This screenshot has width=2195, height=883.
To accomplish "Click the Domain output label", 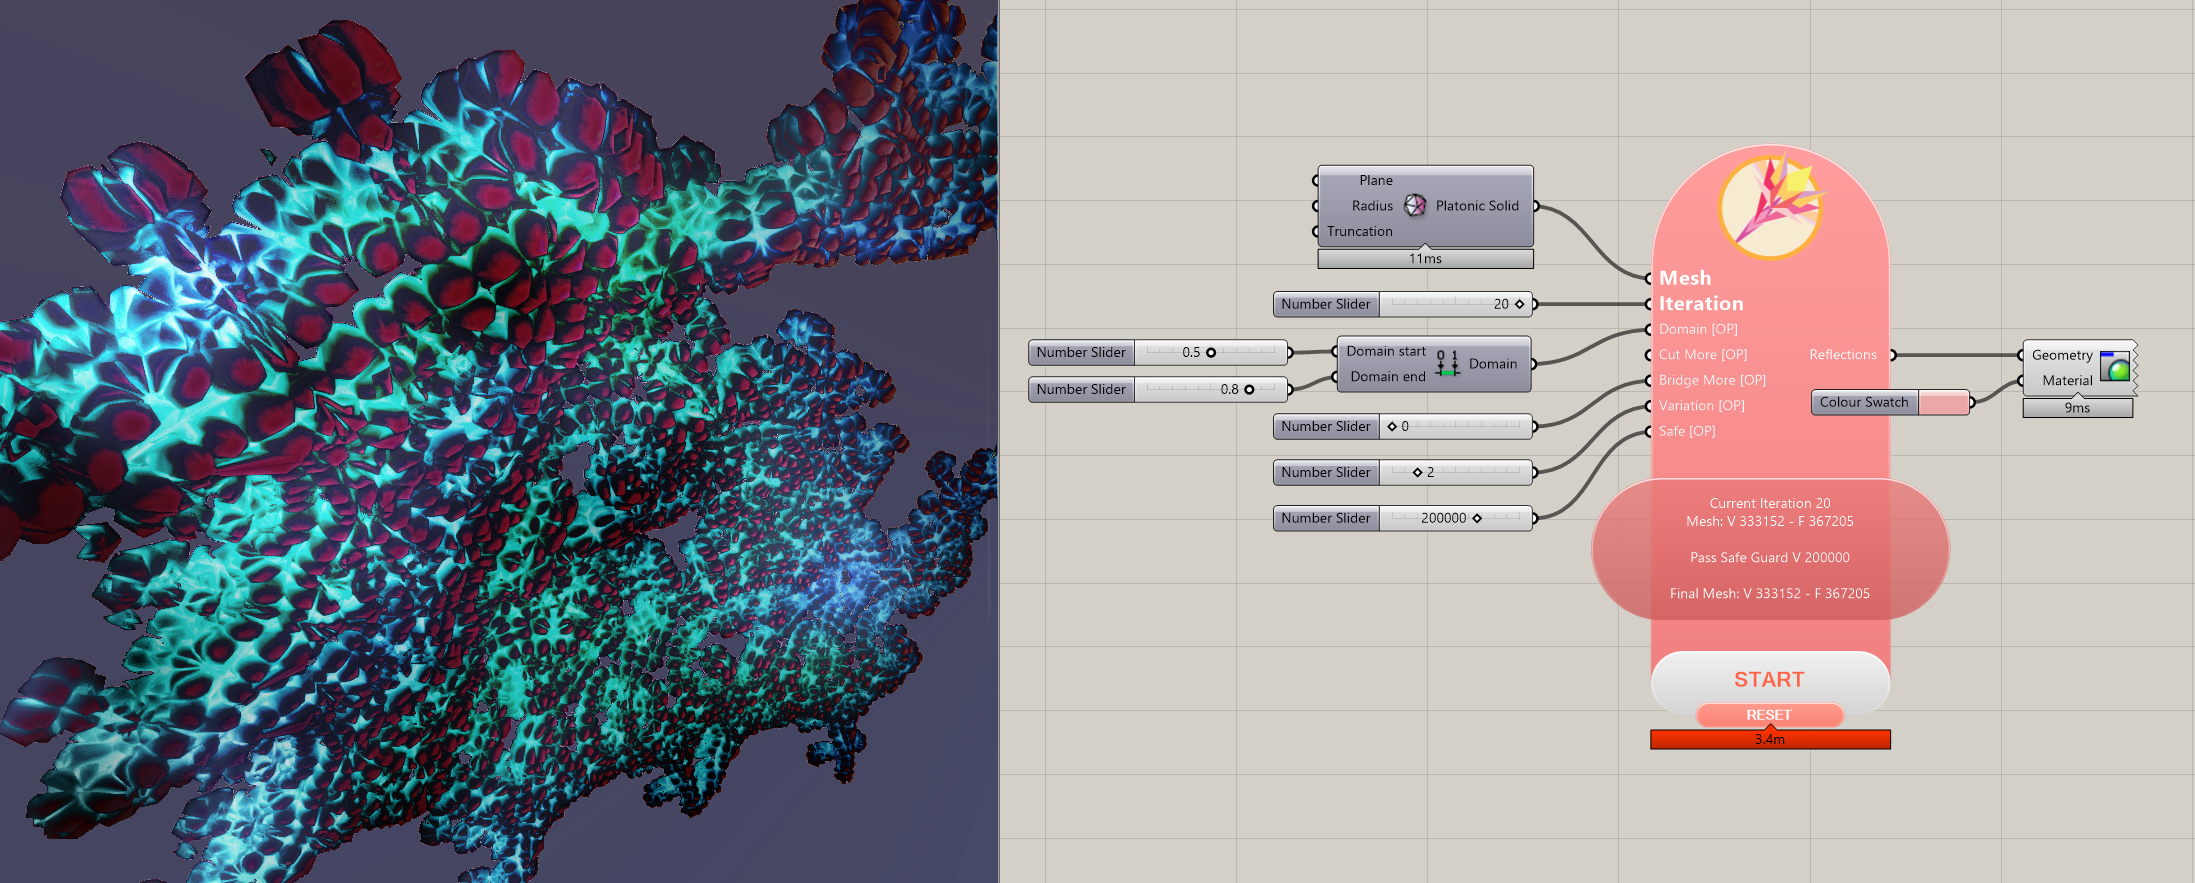I will [1492, 364].
